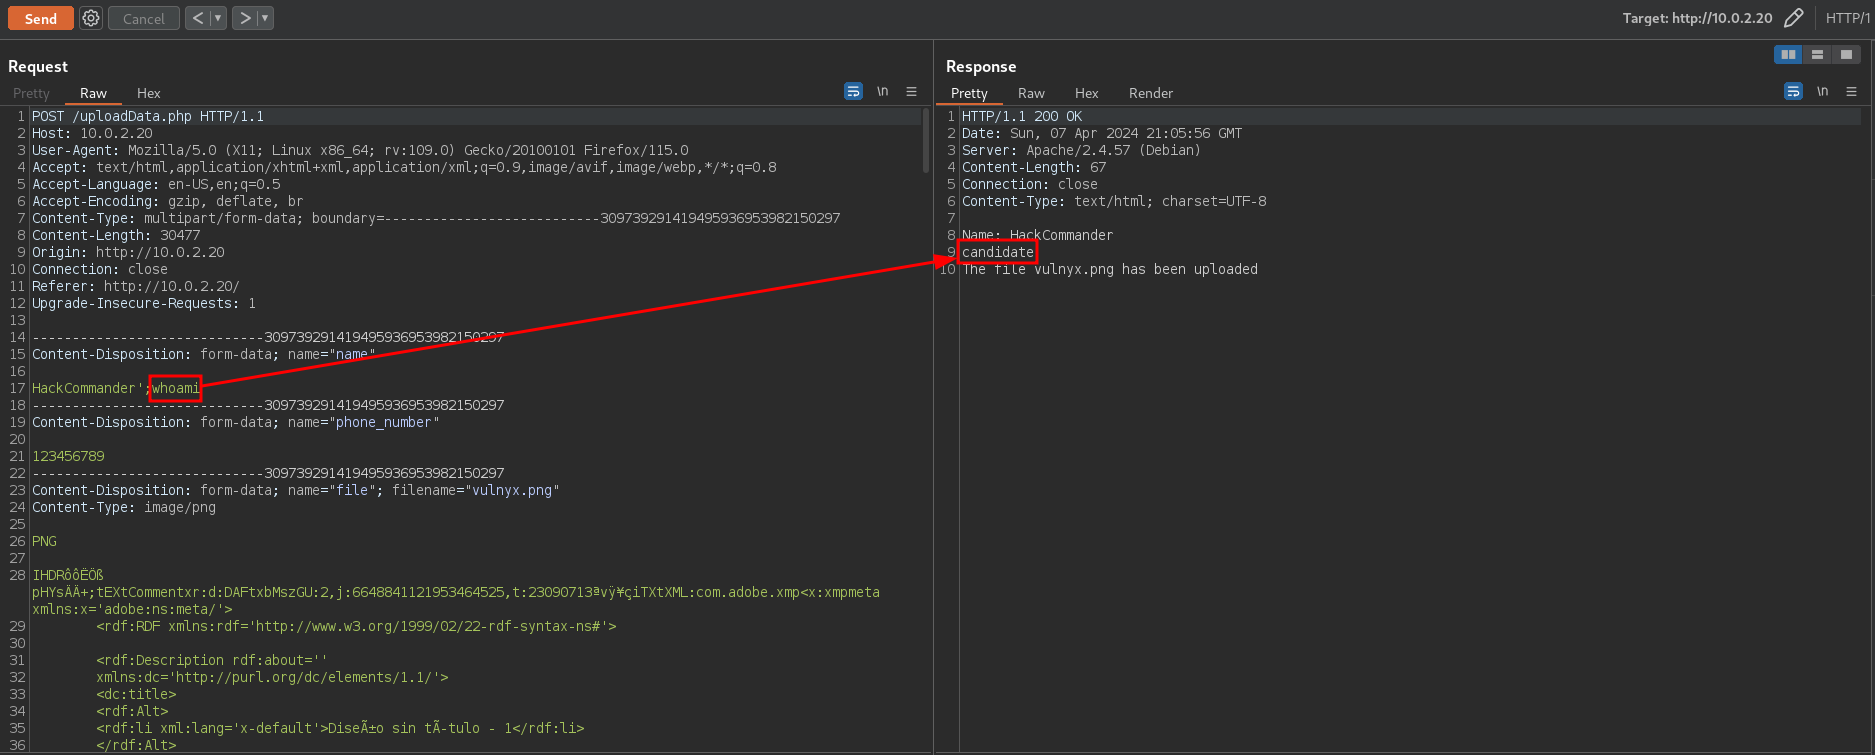Open the Response panel hamburger menu

(1851, 91)
